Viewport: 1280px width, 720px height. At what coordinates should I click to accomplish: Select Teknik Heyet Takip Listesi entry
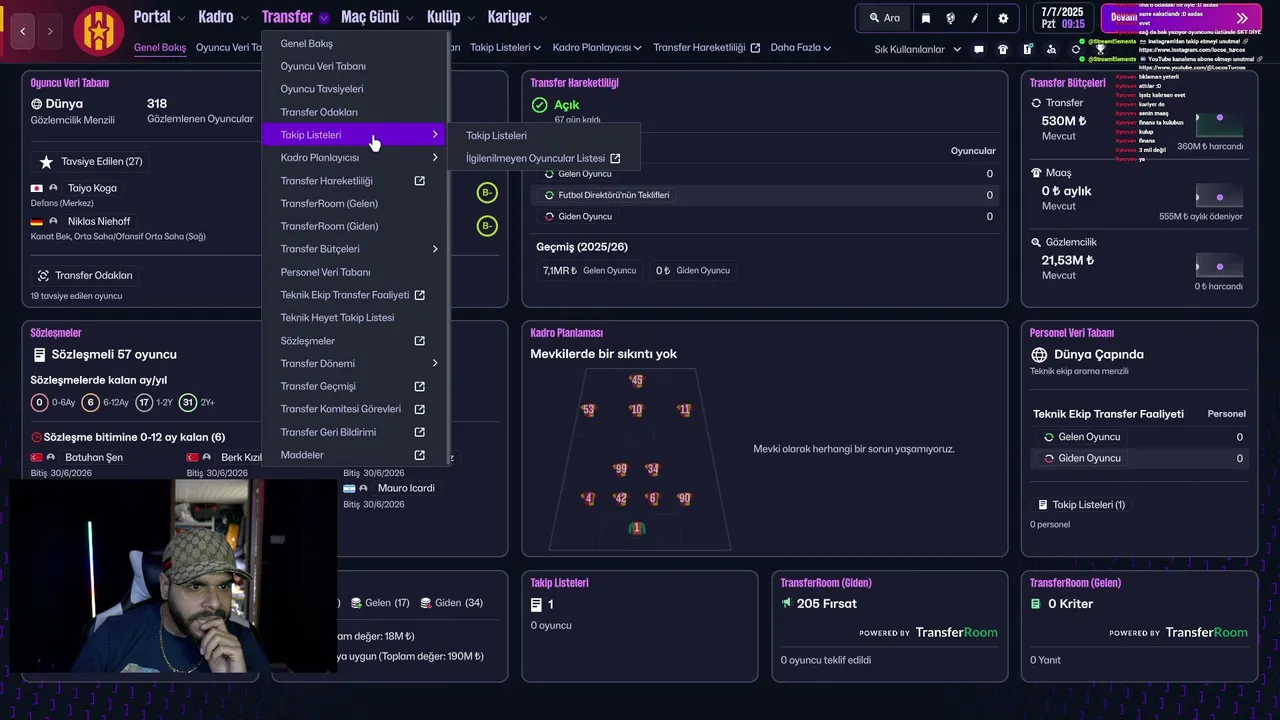(x=338, y=318)
